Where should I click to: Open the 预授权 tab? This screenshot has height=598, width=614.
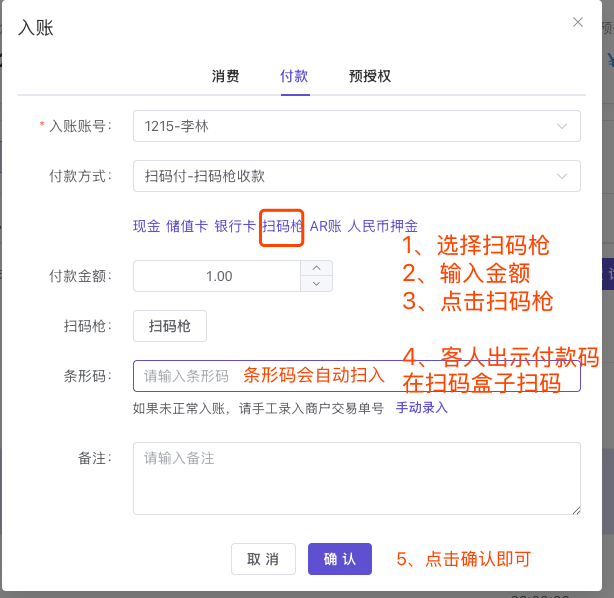pos(369,76)
